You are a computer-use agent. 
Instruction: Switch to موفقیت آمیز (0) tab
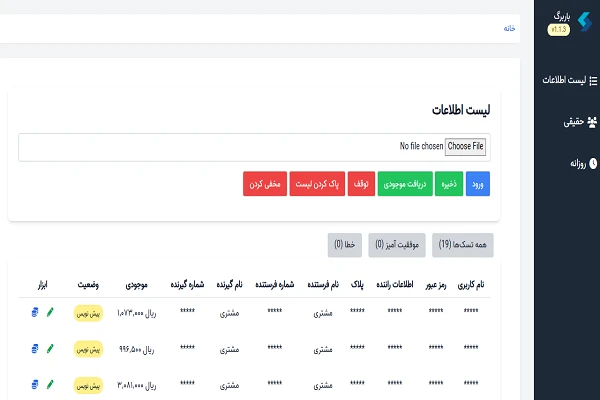[397, 243]
